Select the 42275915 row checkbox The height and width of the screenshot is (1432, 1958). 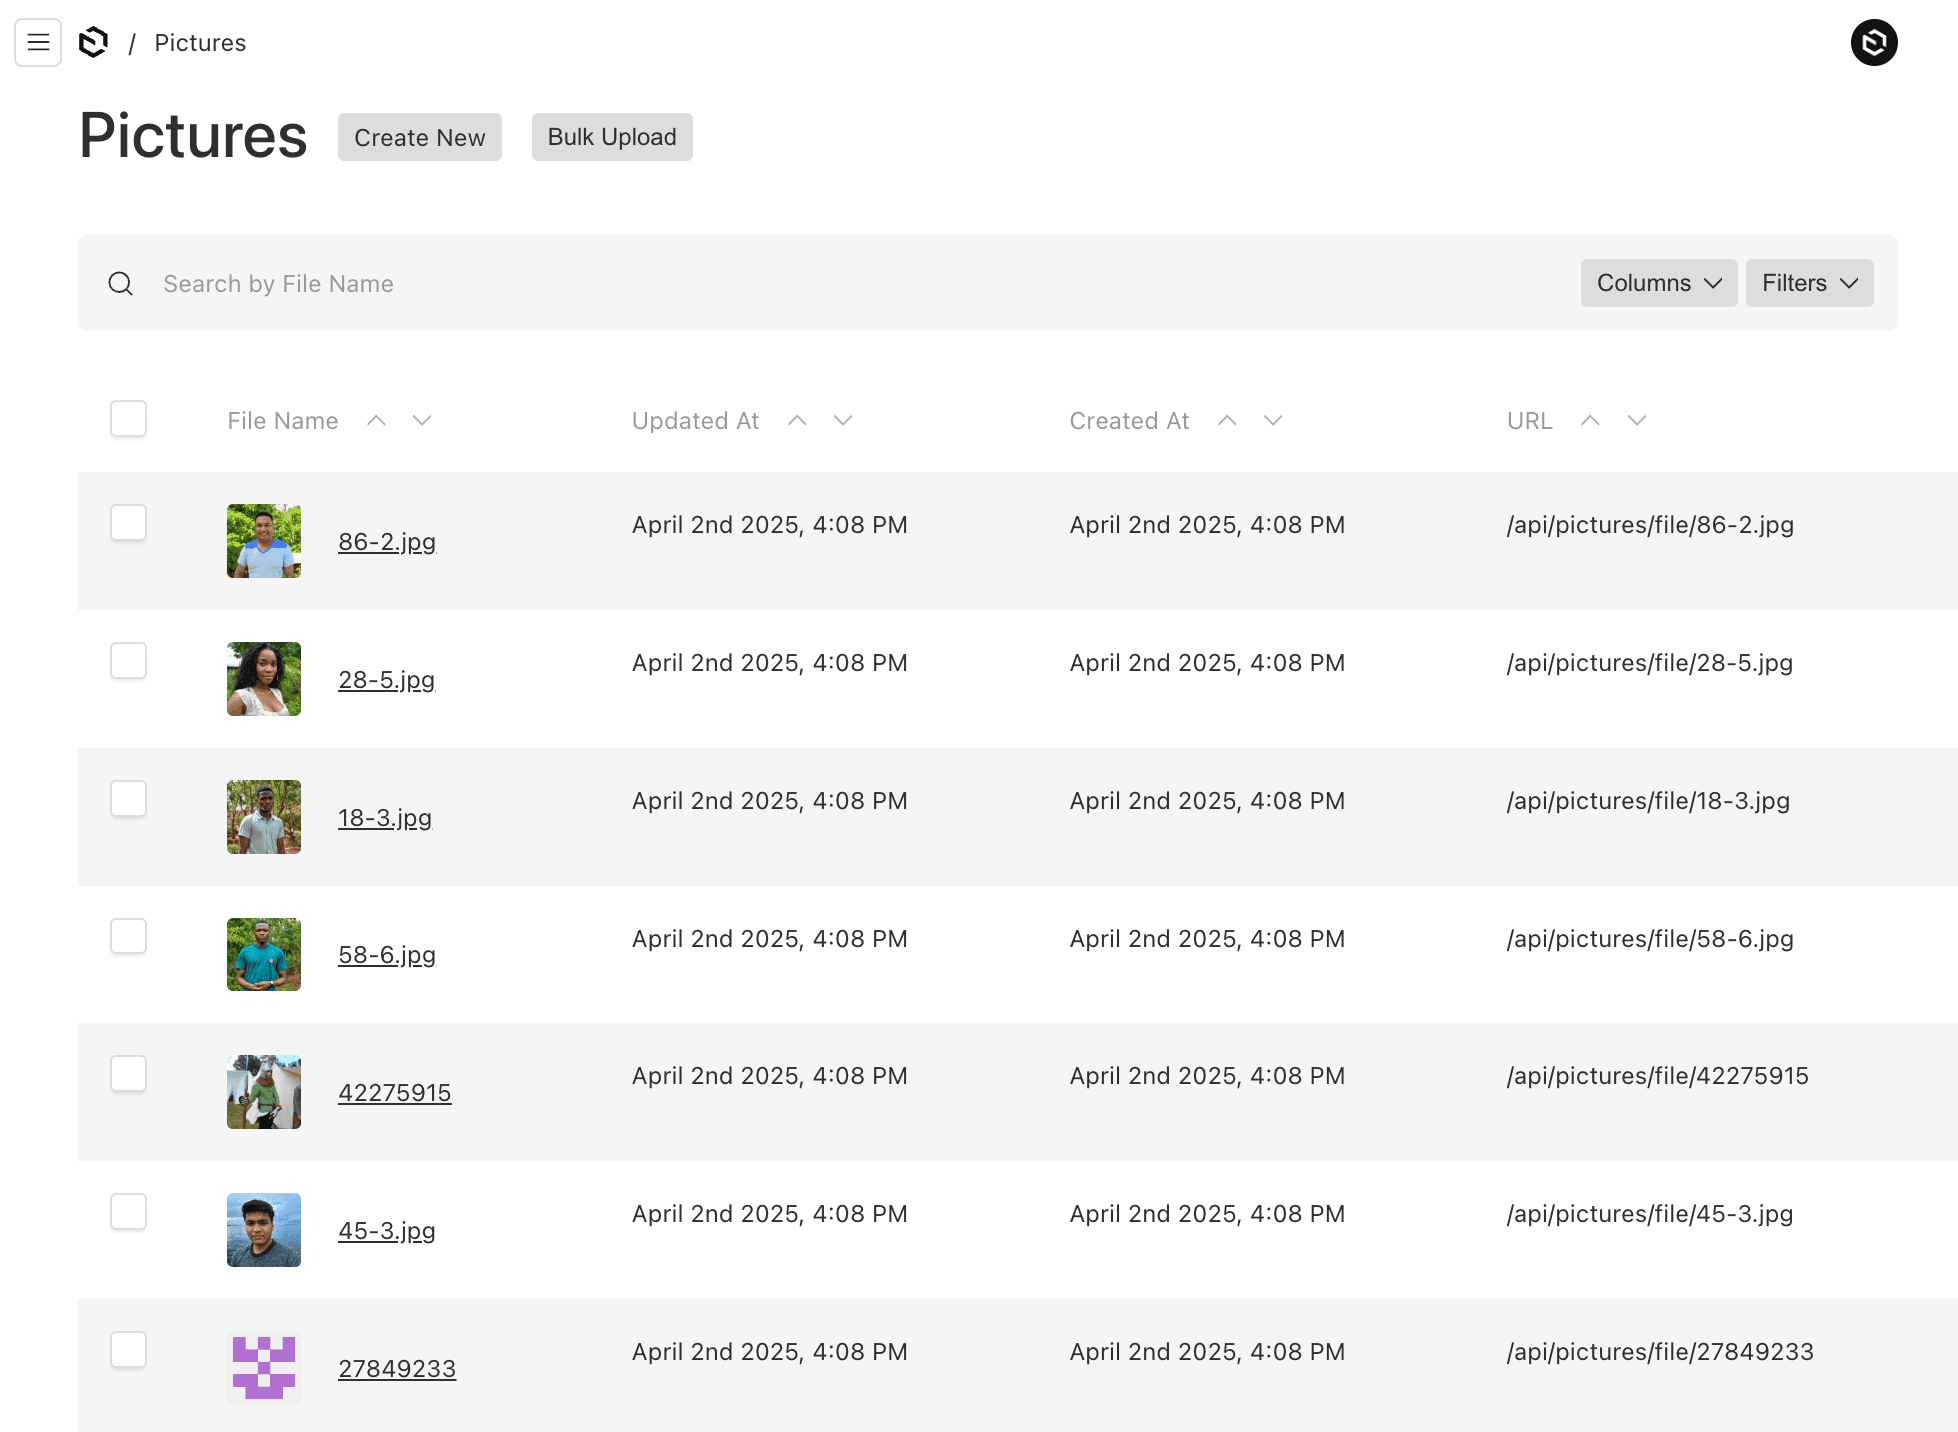128,1074
